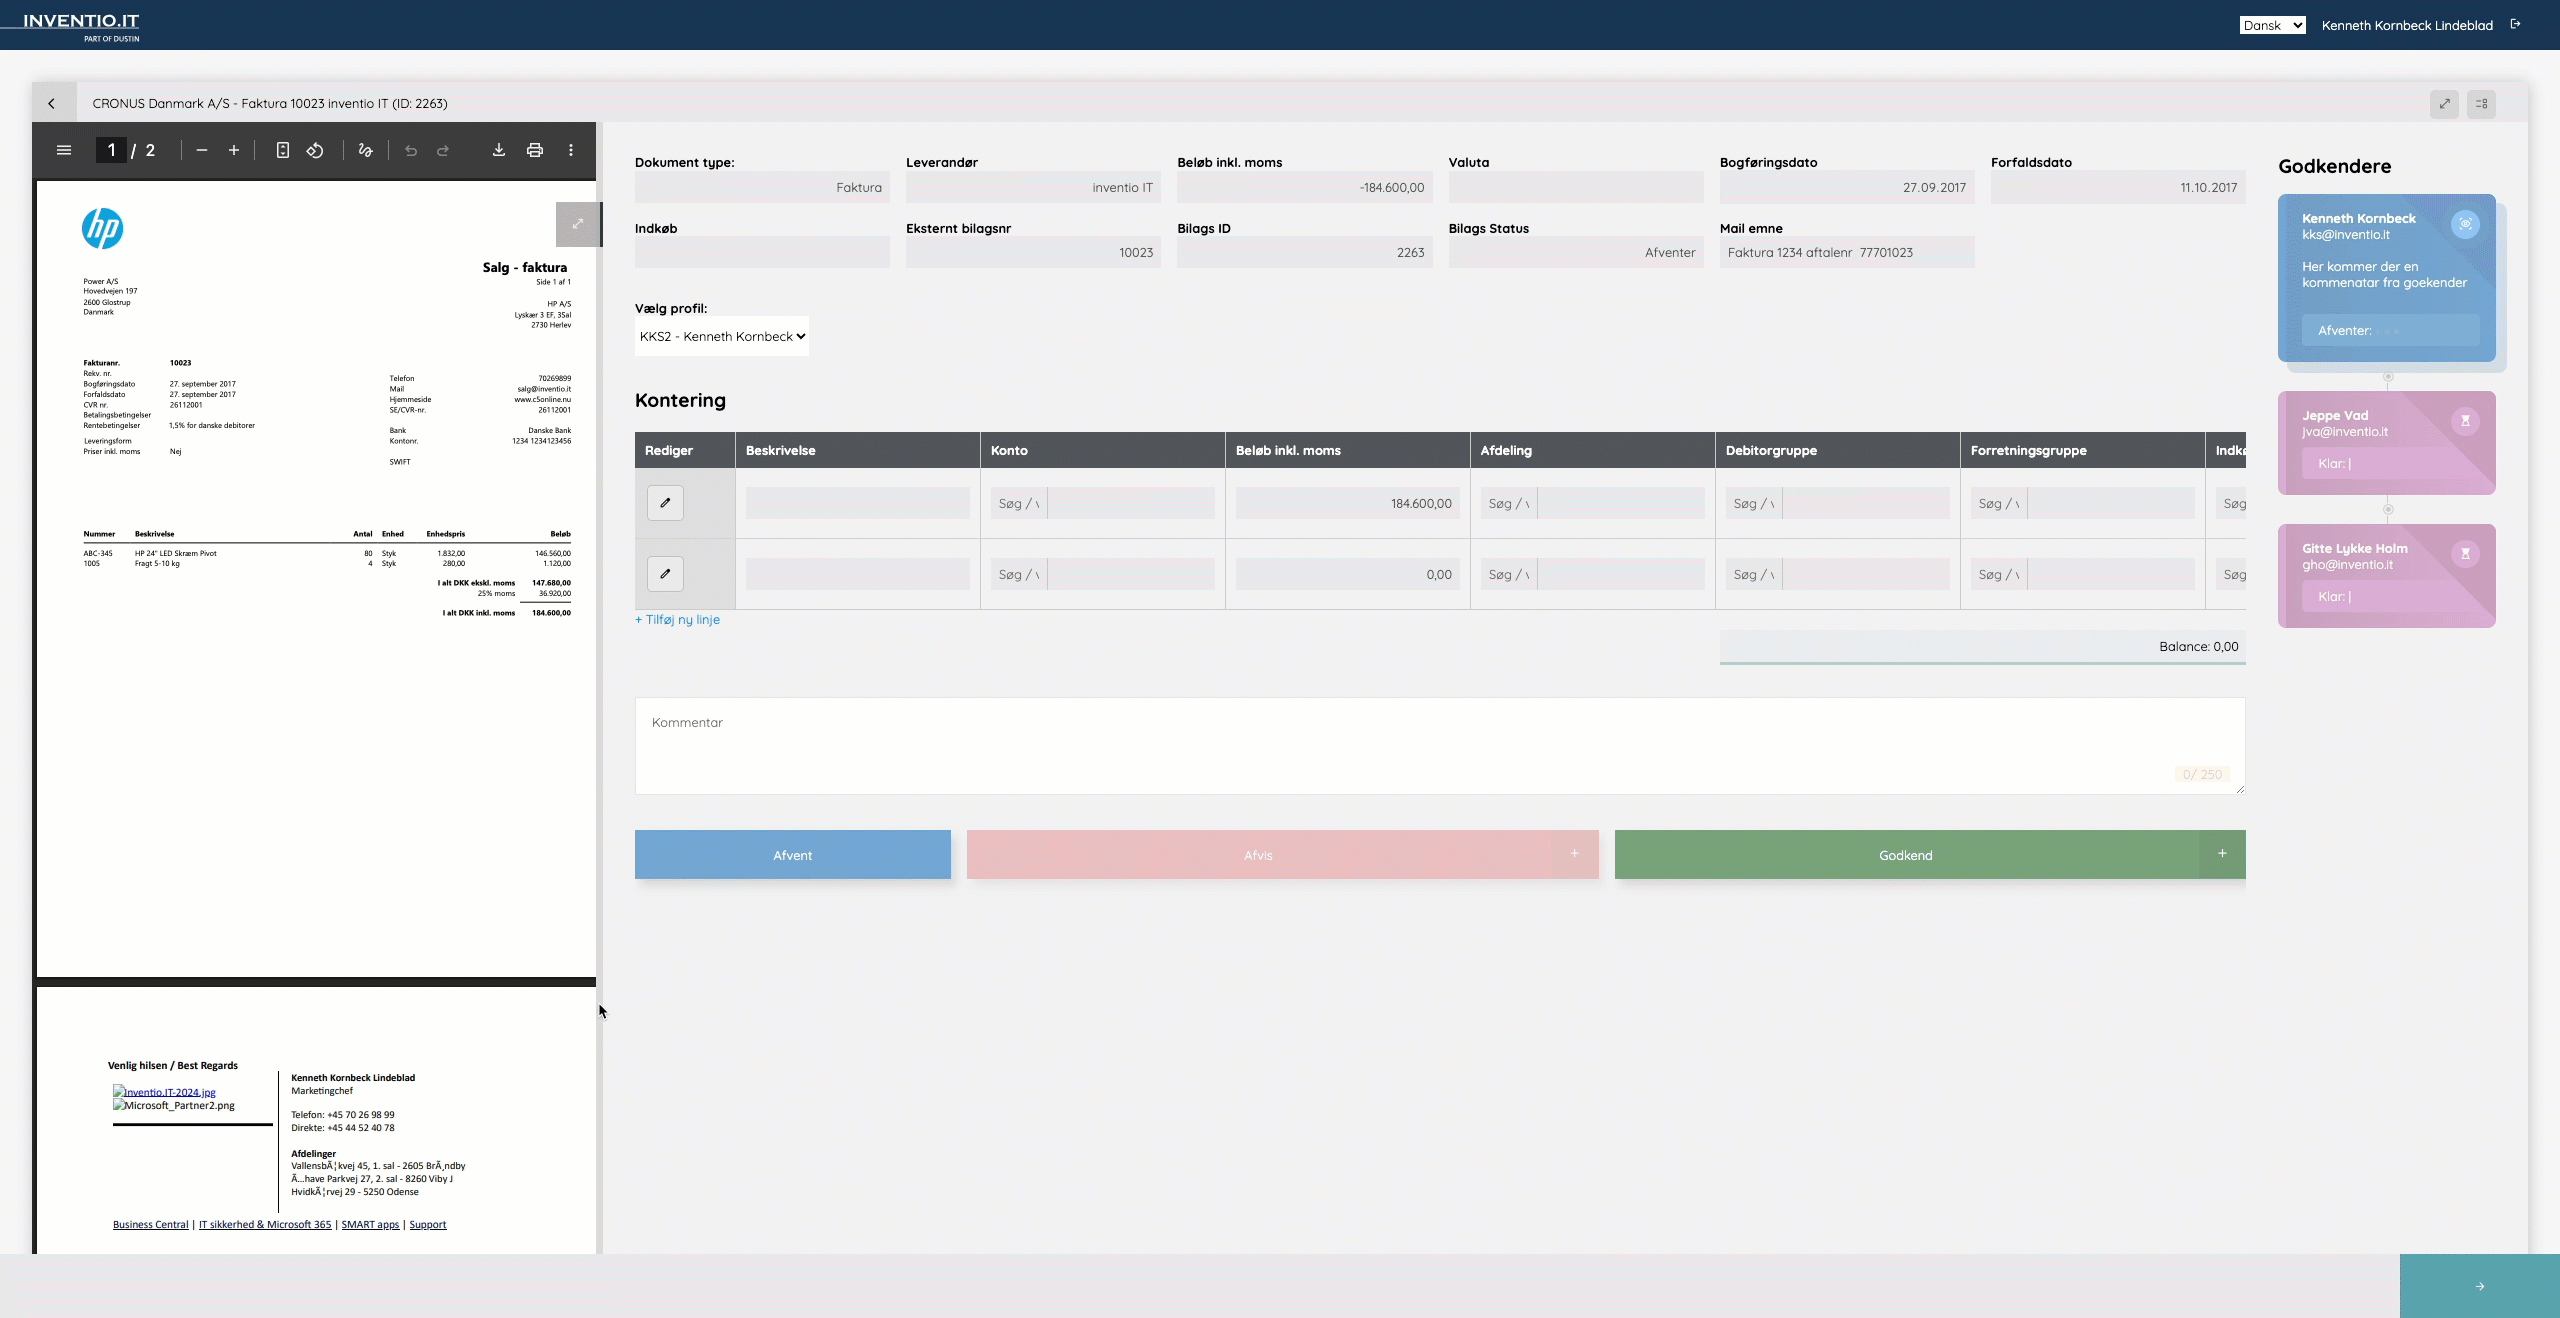
Task: Open the Dansk language dropdown
Action: click(2272, 25)
